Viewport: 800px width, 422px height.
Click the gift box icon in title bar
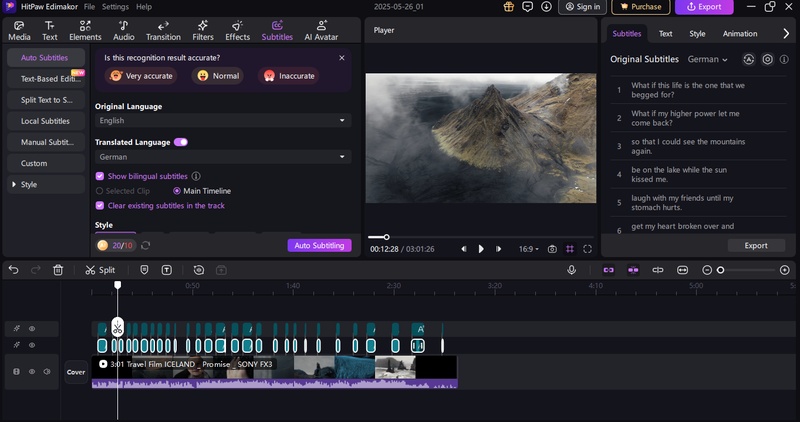[508, 7]
